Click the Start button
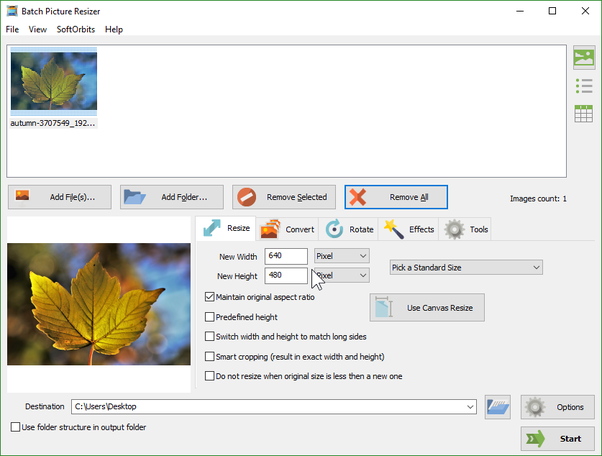Image resolution: width=602 pixels, height=456 pixels. [x=557, y=439]
